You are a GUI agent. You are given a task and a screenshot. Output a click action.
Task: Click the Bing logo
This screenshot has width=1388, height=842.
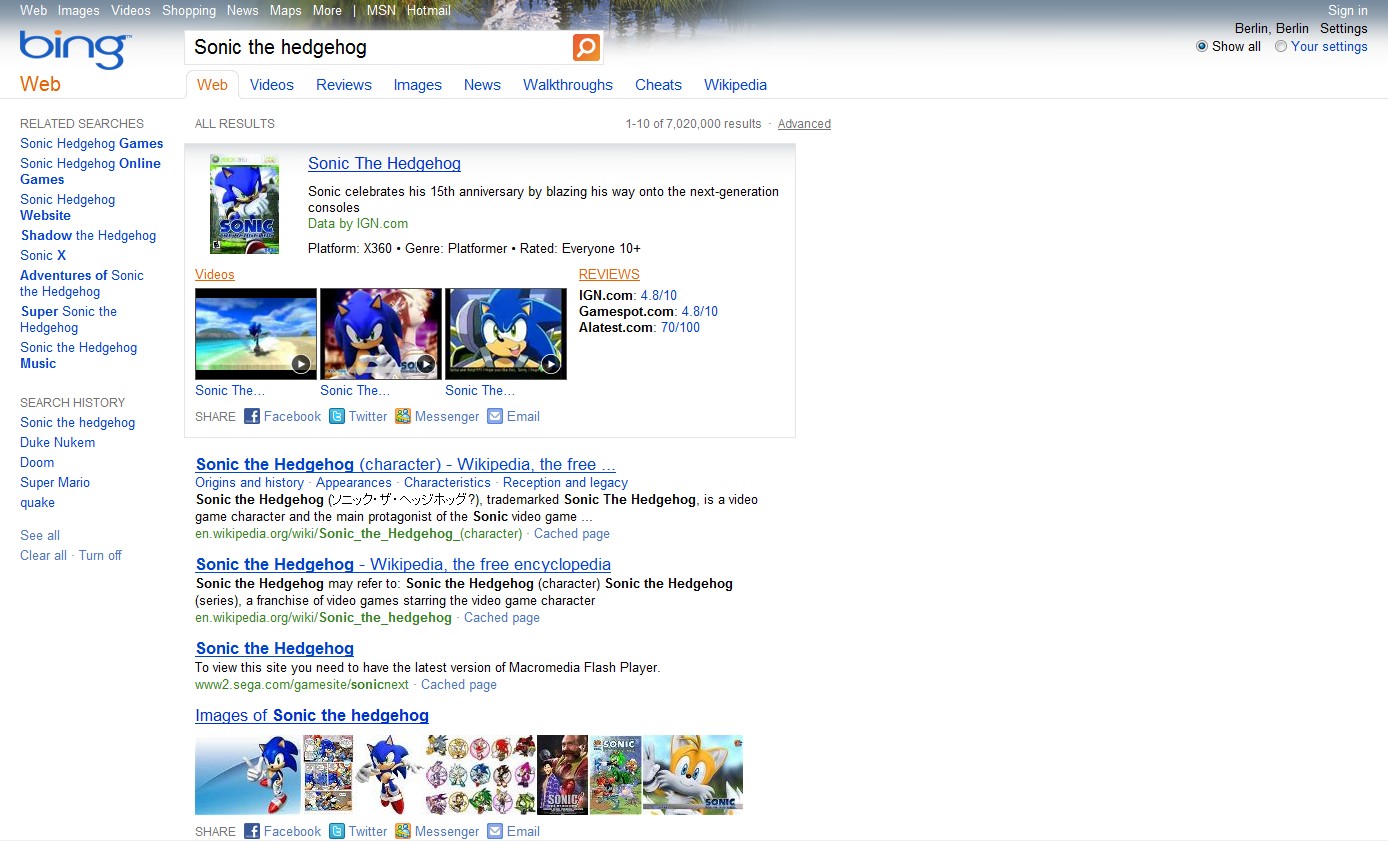click(71, 48)
